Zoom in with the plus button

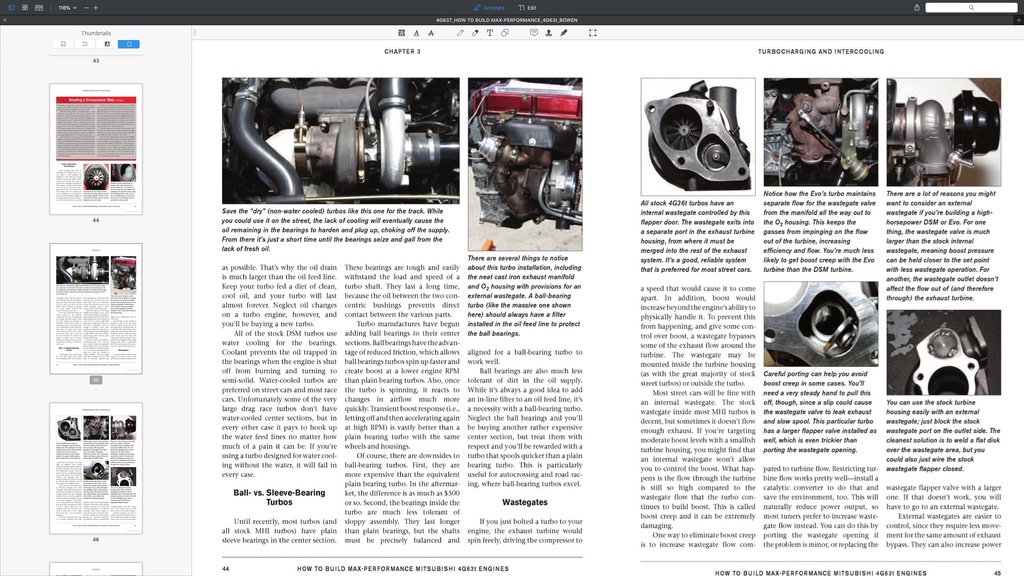[95, 8]
